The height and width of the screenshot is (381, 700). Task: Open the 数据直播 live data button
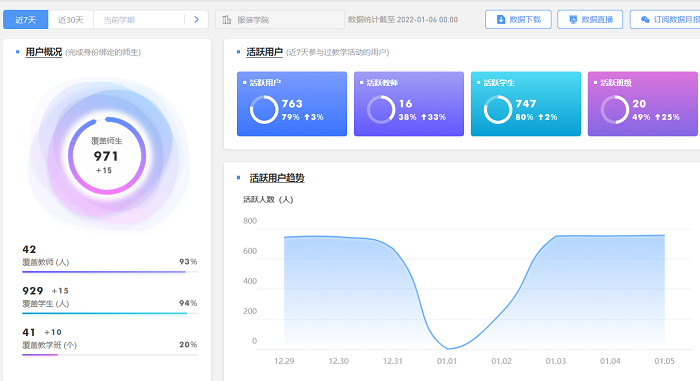click(x=590, y=20)
